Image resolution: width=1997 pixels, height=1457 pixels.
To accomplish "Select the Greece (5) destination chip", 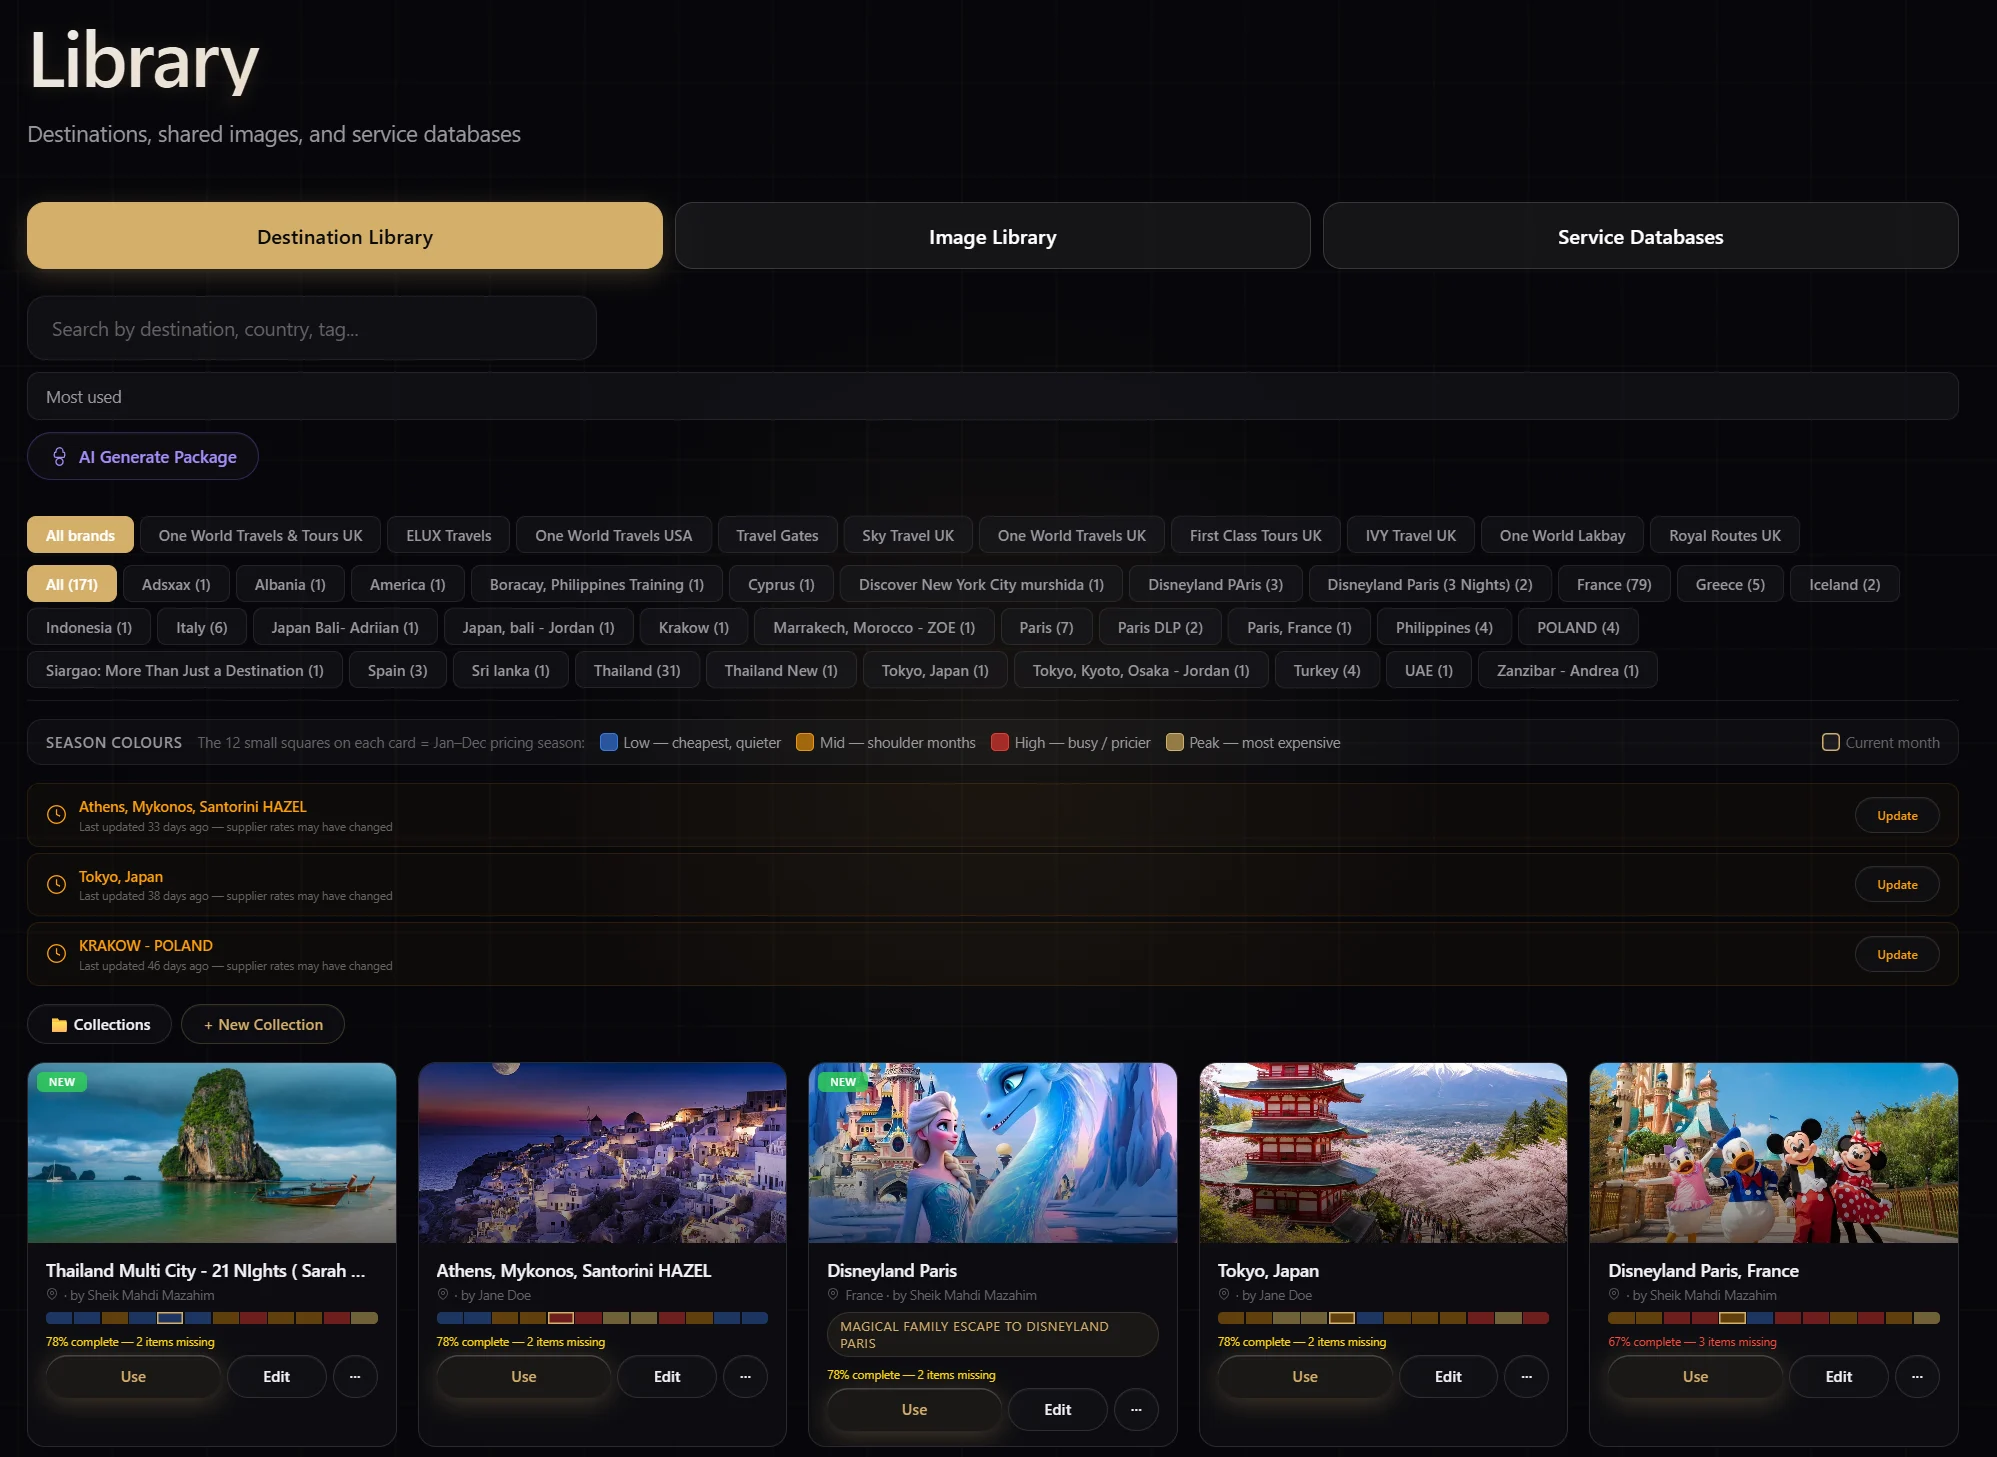I will click(x=1730, y=584).
